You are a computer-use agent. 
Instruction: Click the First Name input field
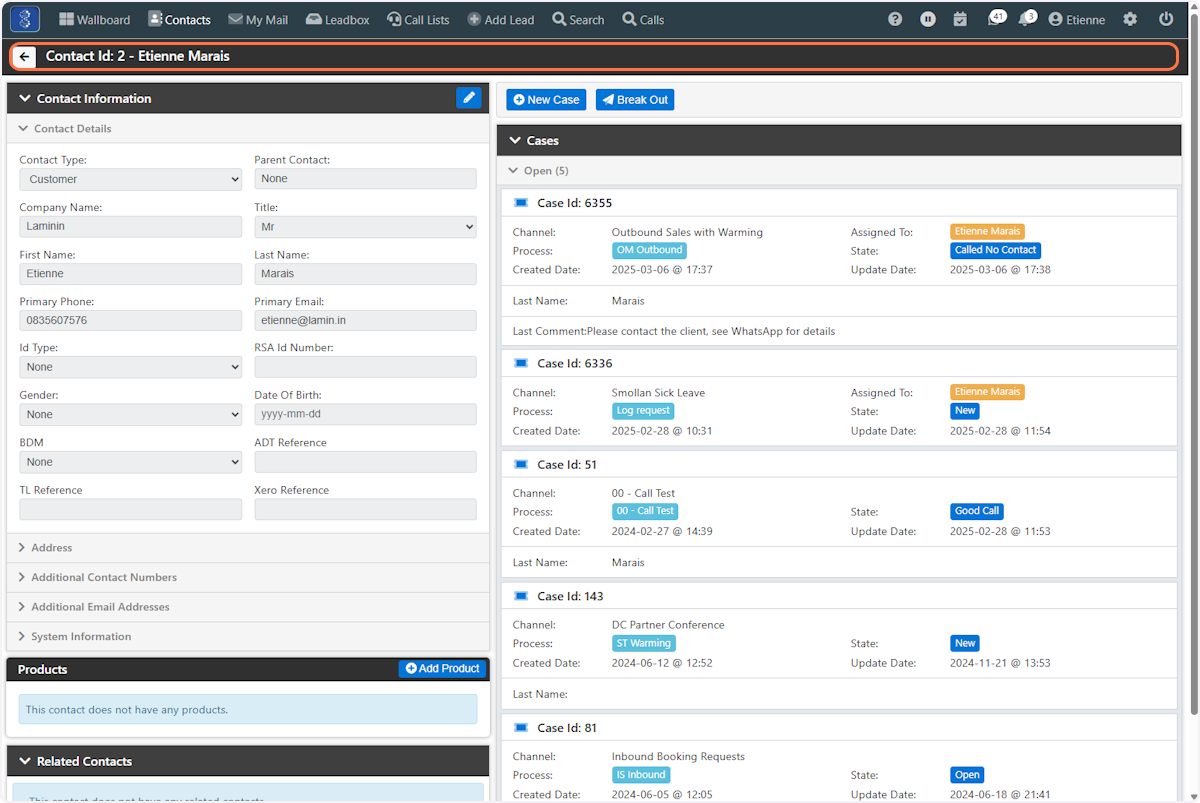[131, 273]
